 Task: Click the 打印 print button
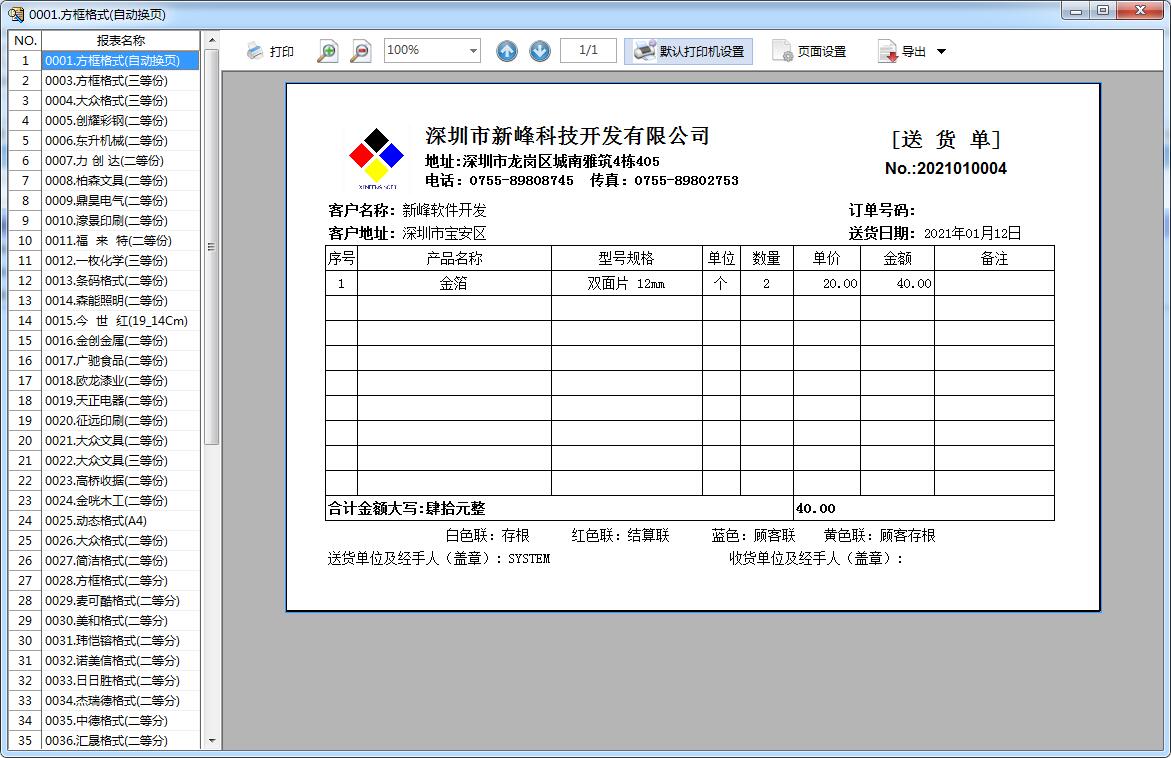click(270, 51)
